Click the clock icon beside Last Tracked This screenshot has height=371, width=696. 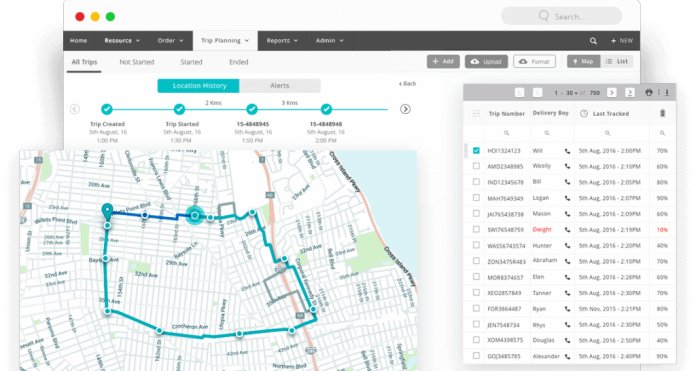coord(584,114)
